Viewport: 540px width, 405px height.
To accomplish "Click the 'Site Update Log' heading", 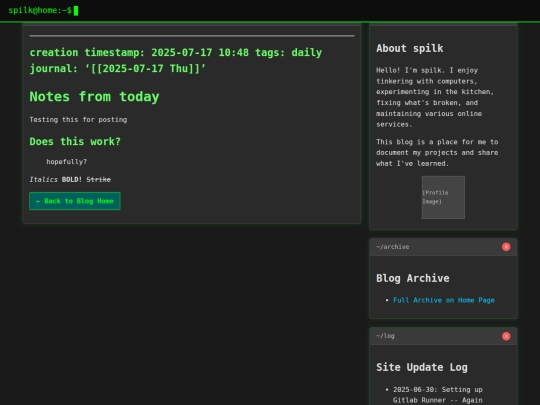I will (422, 367).
